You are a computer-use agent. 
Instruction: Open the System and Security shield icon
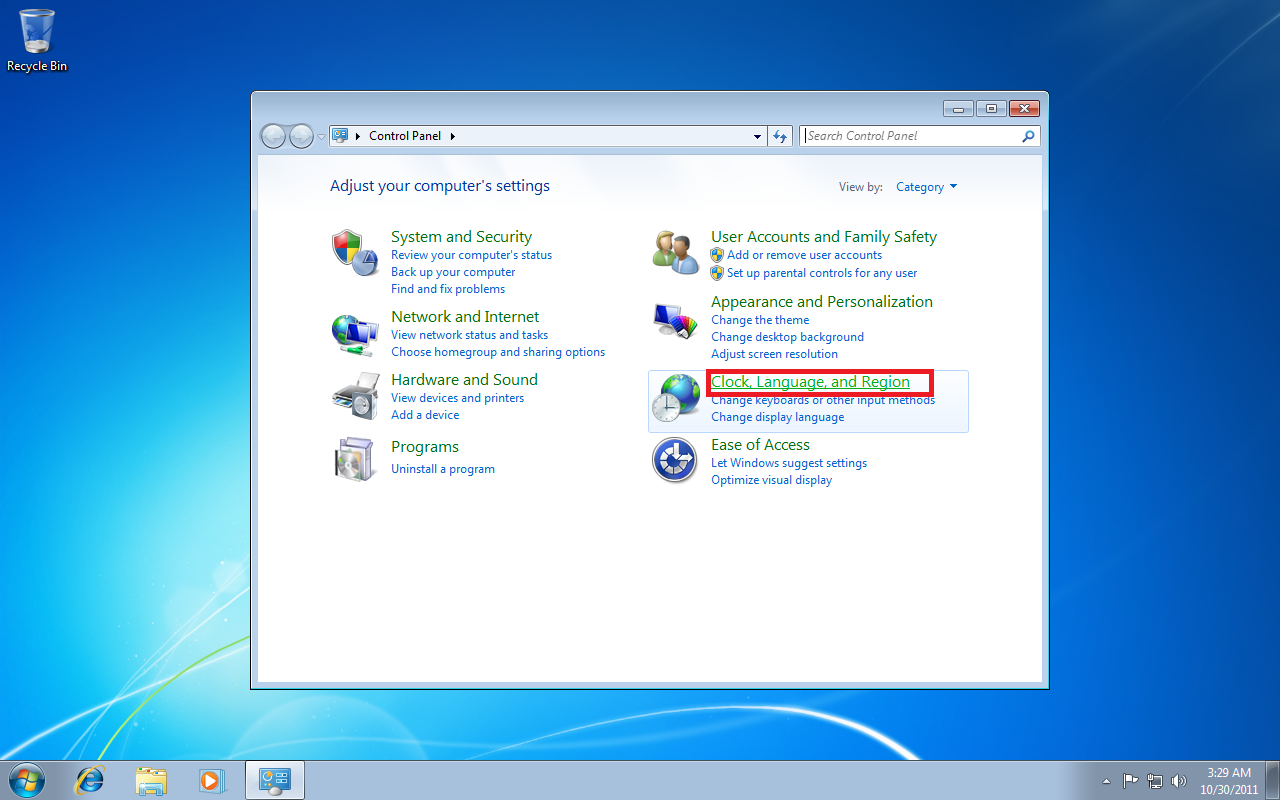tap(355, 253)
